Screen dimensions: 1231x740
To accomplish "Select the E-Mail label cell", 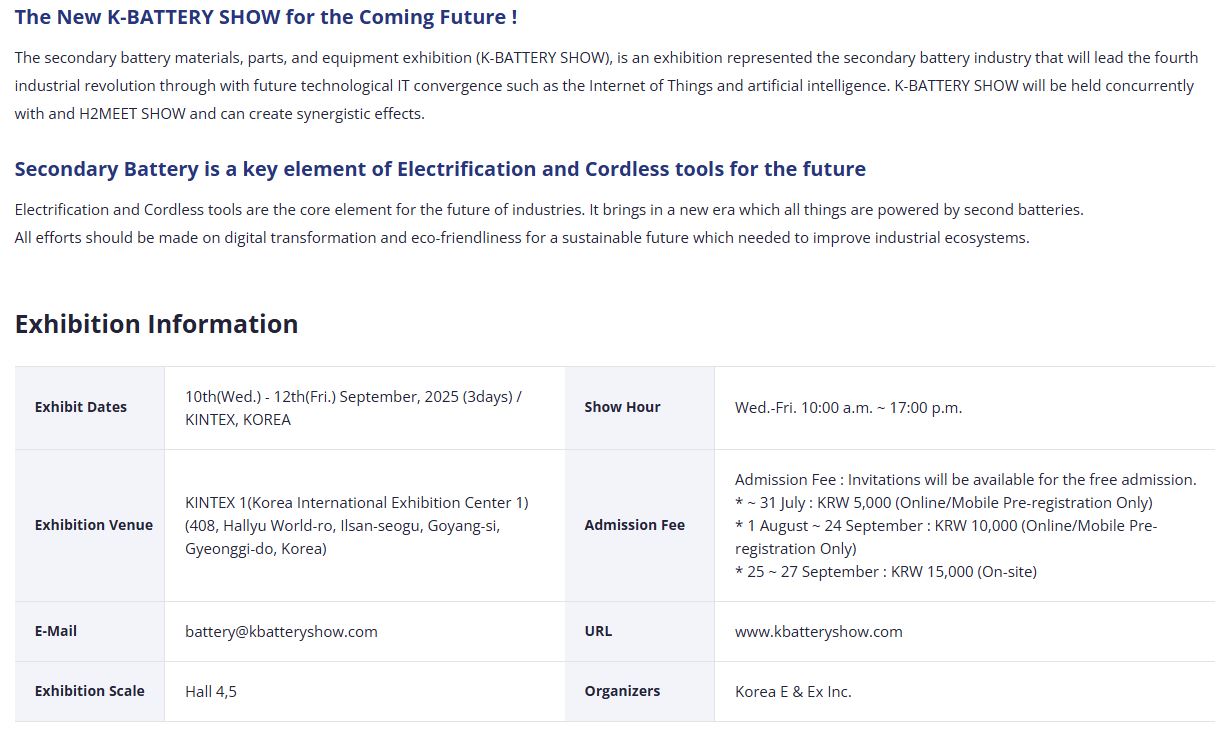I will pyautogui.click(x=90, y=631).
